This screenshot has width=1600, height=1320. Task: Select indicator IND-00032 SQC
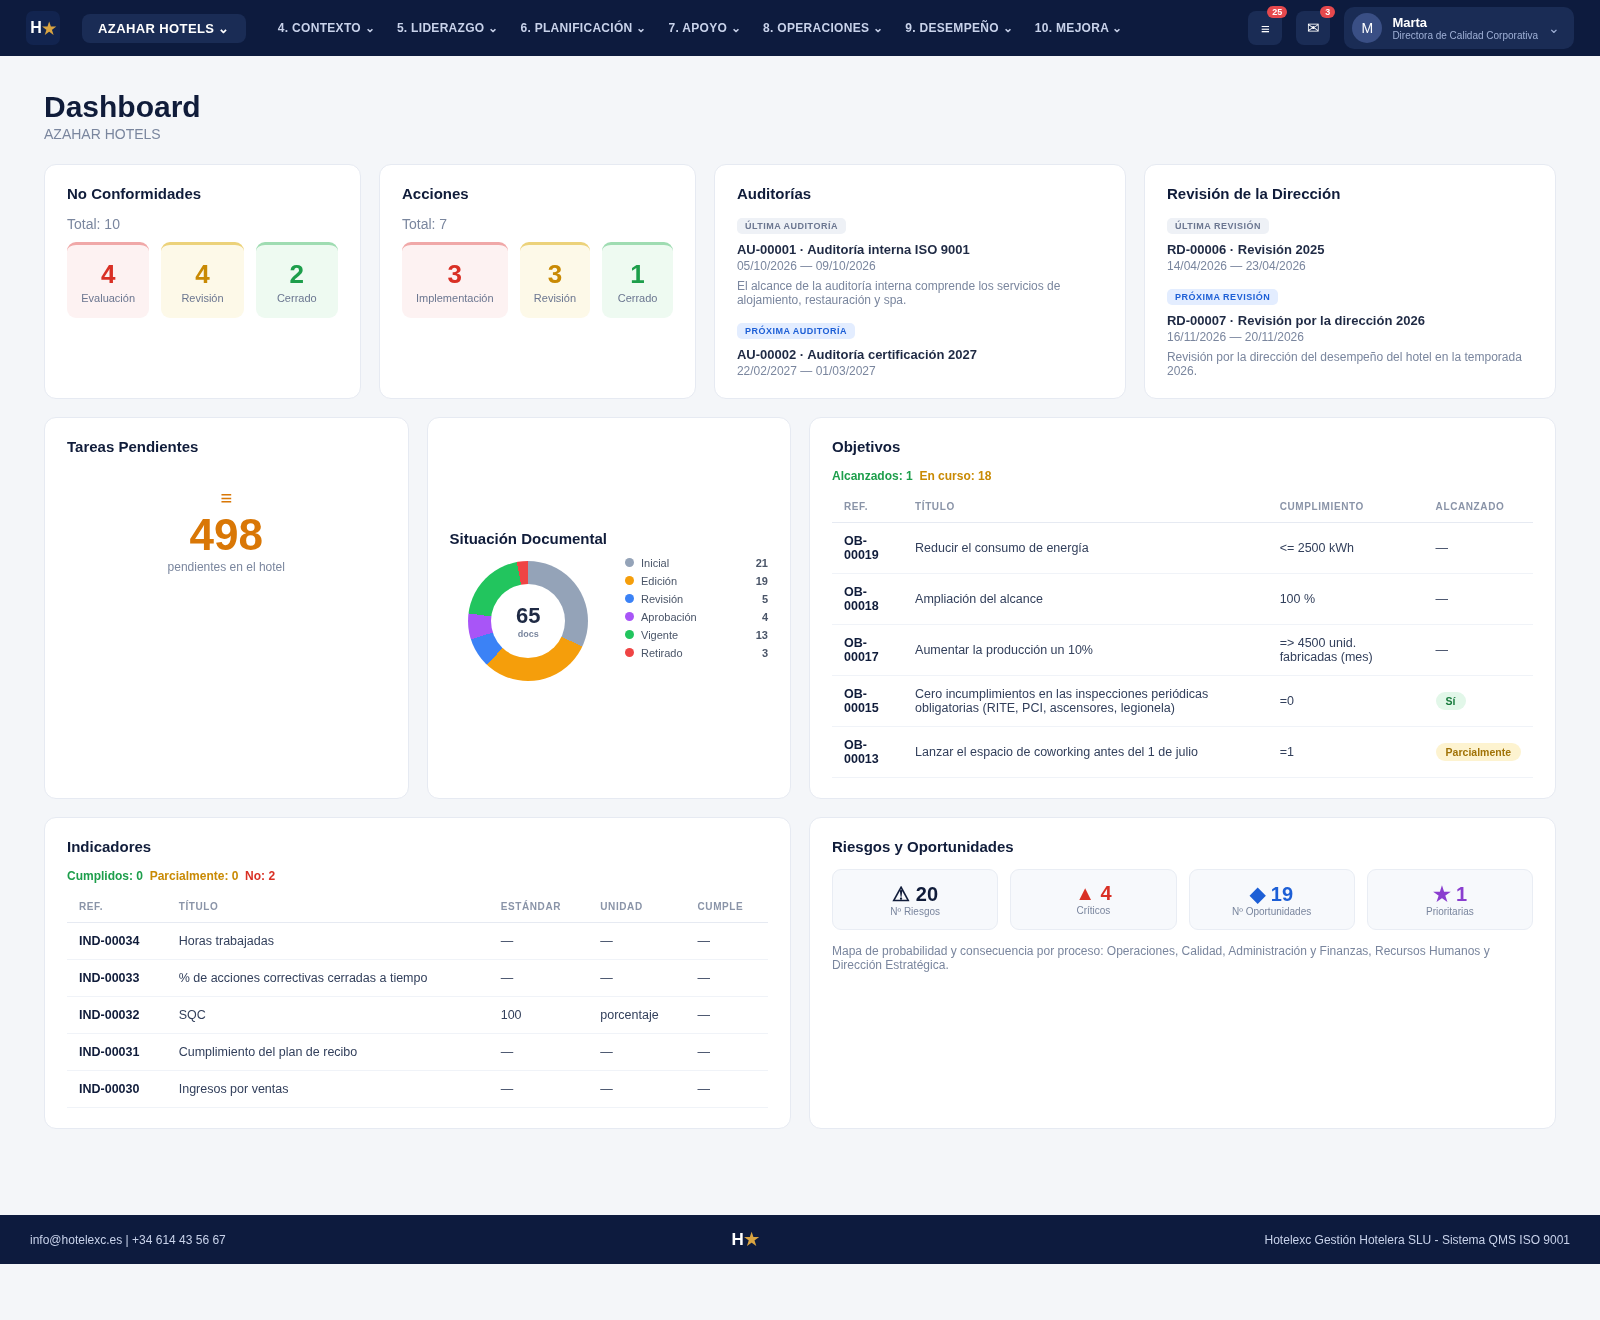(417, 1015)
